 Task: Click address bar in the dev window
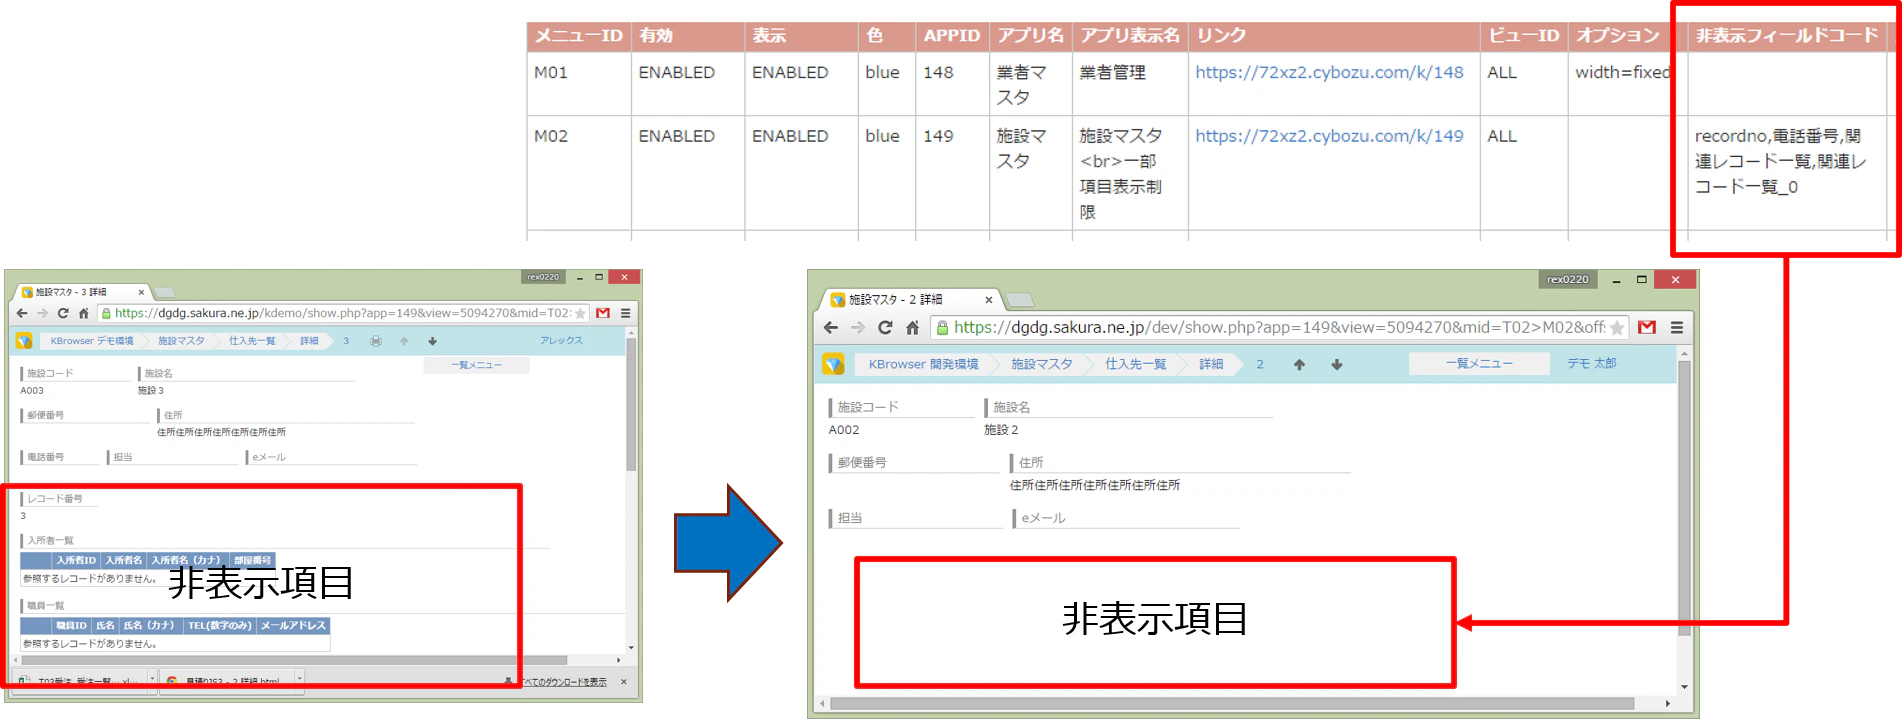(x=1280, y=327)
